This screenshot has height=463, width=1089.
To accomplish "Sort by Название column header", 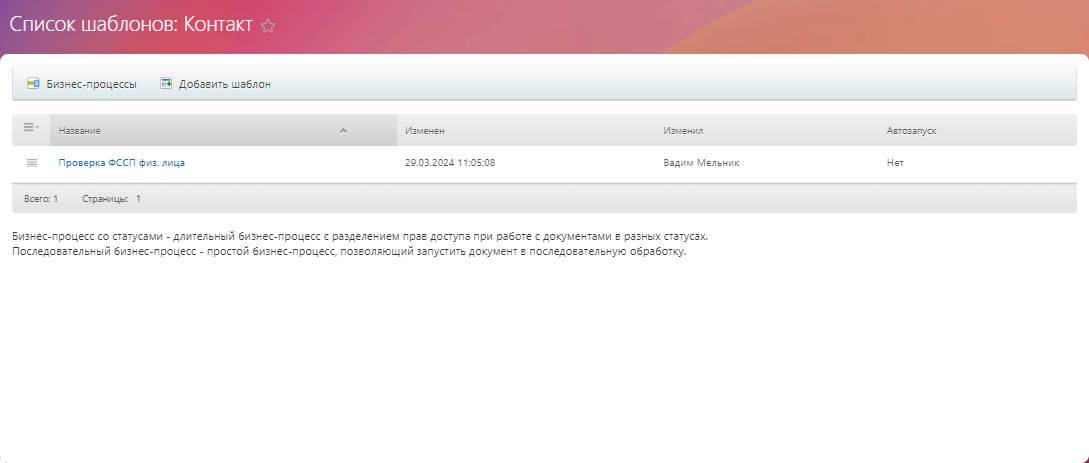I will coord(80,131).
